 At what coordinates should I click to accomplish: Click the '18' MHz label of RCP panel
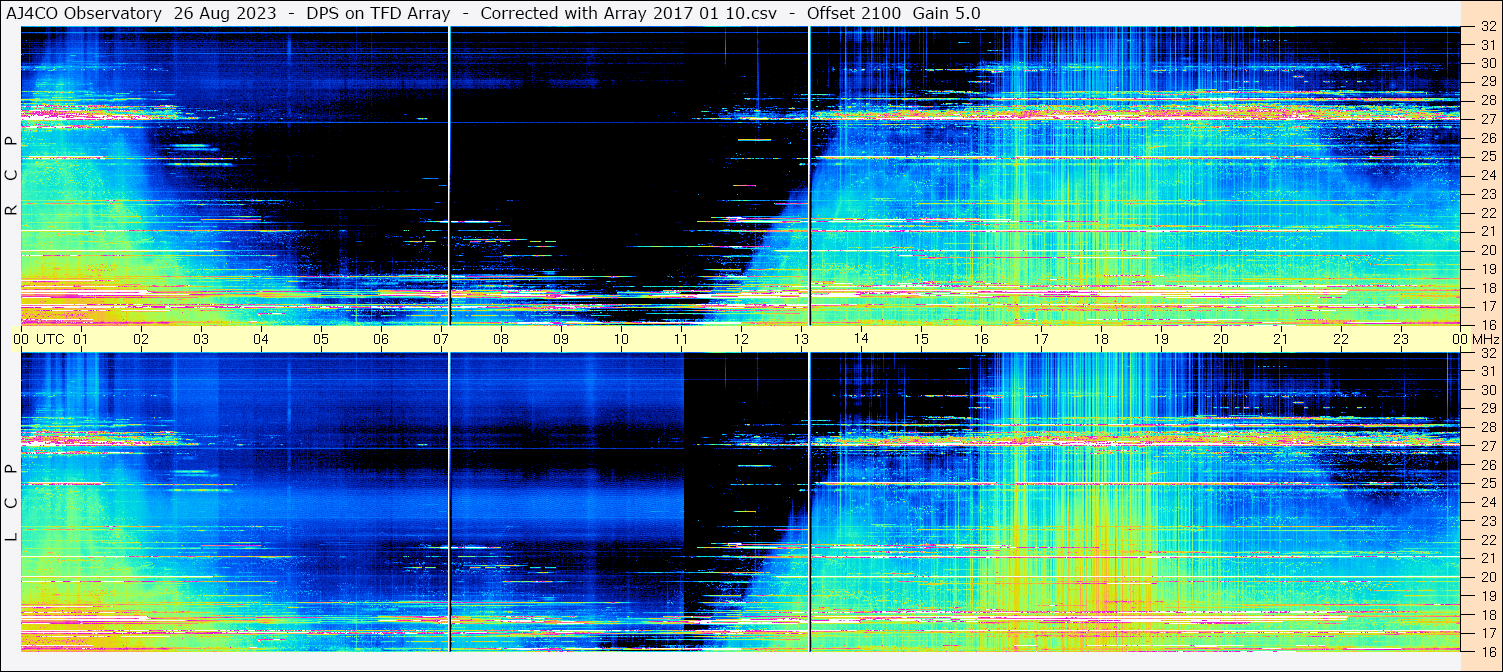1487,288
